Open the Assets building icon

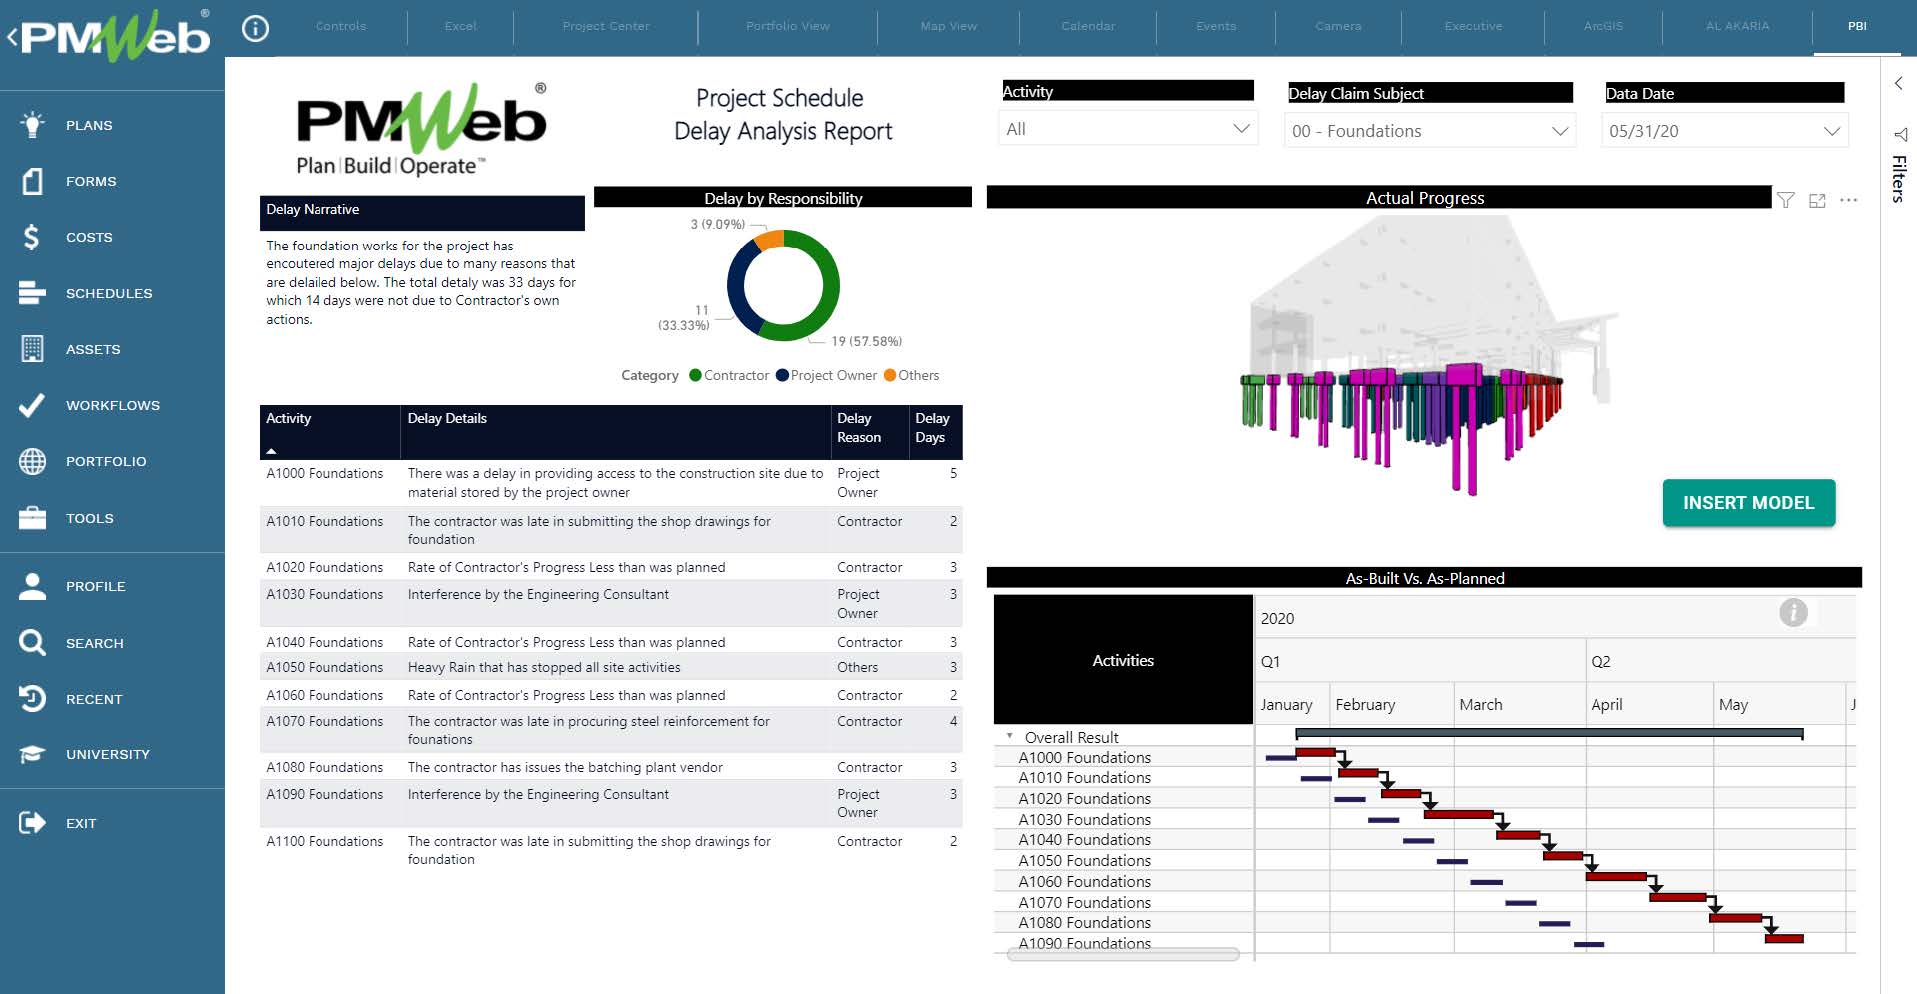pos(32,349)
